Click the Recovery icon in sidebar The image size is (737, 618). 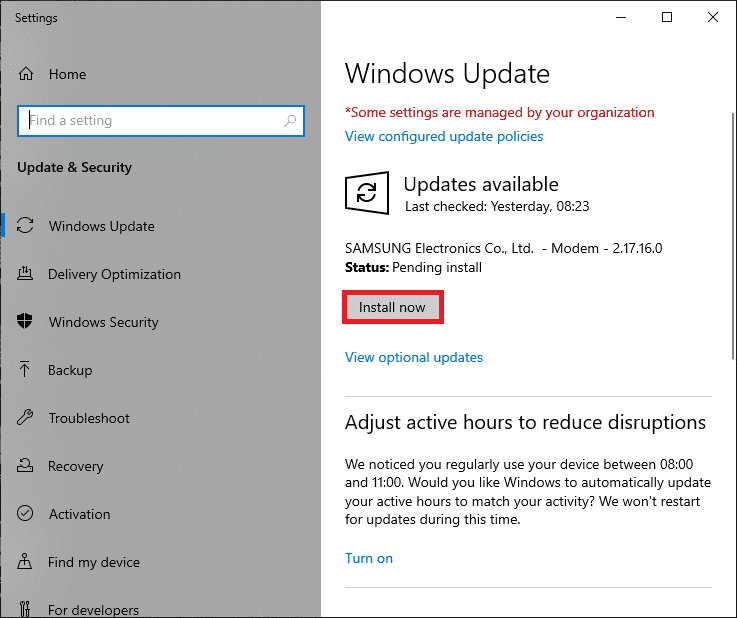(x=26, y=466)
